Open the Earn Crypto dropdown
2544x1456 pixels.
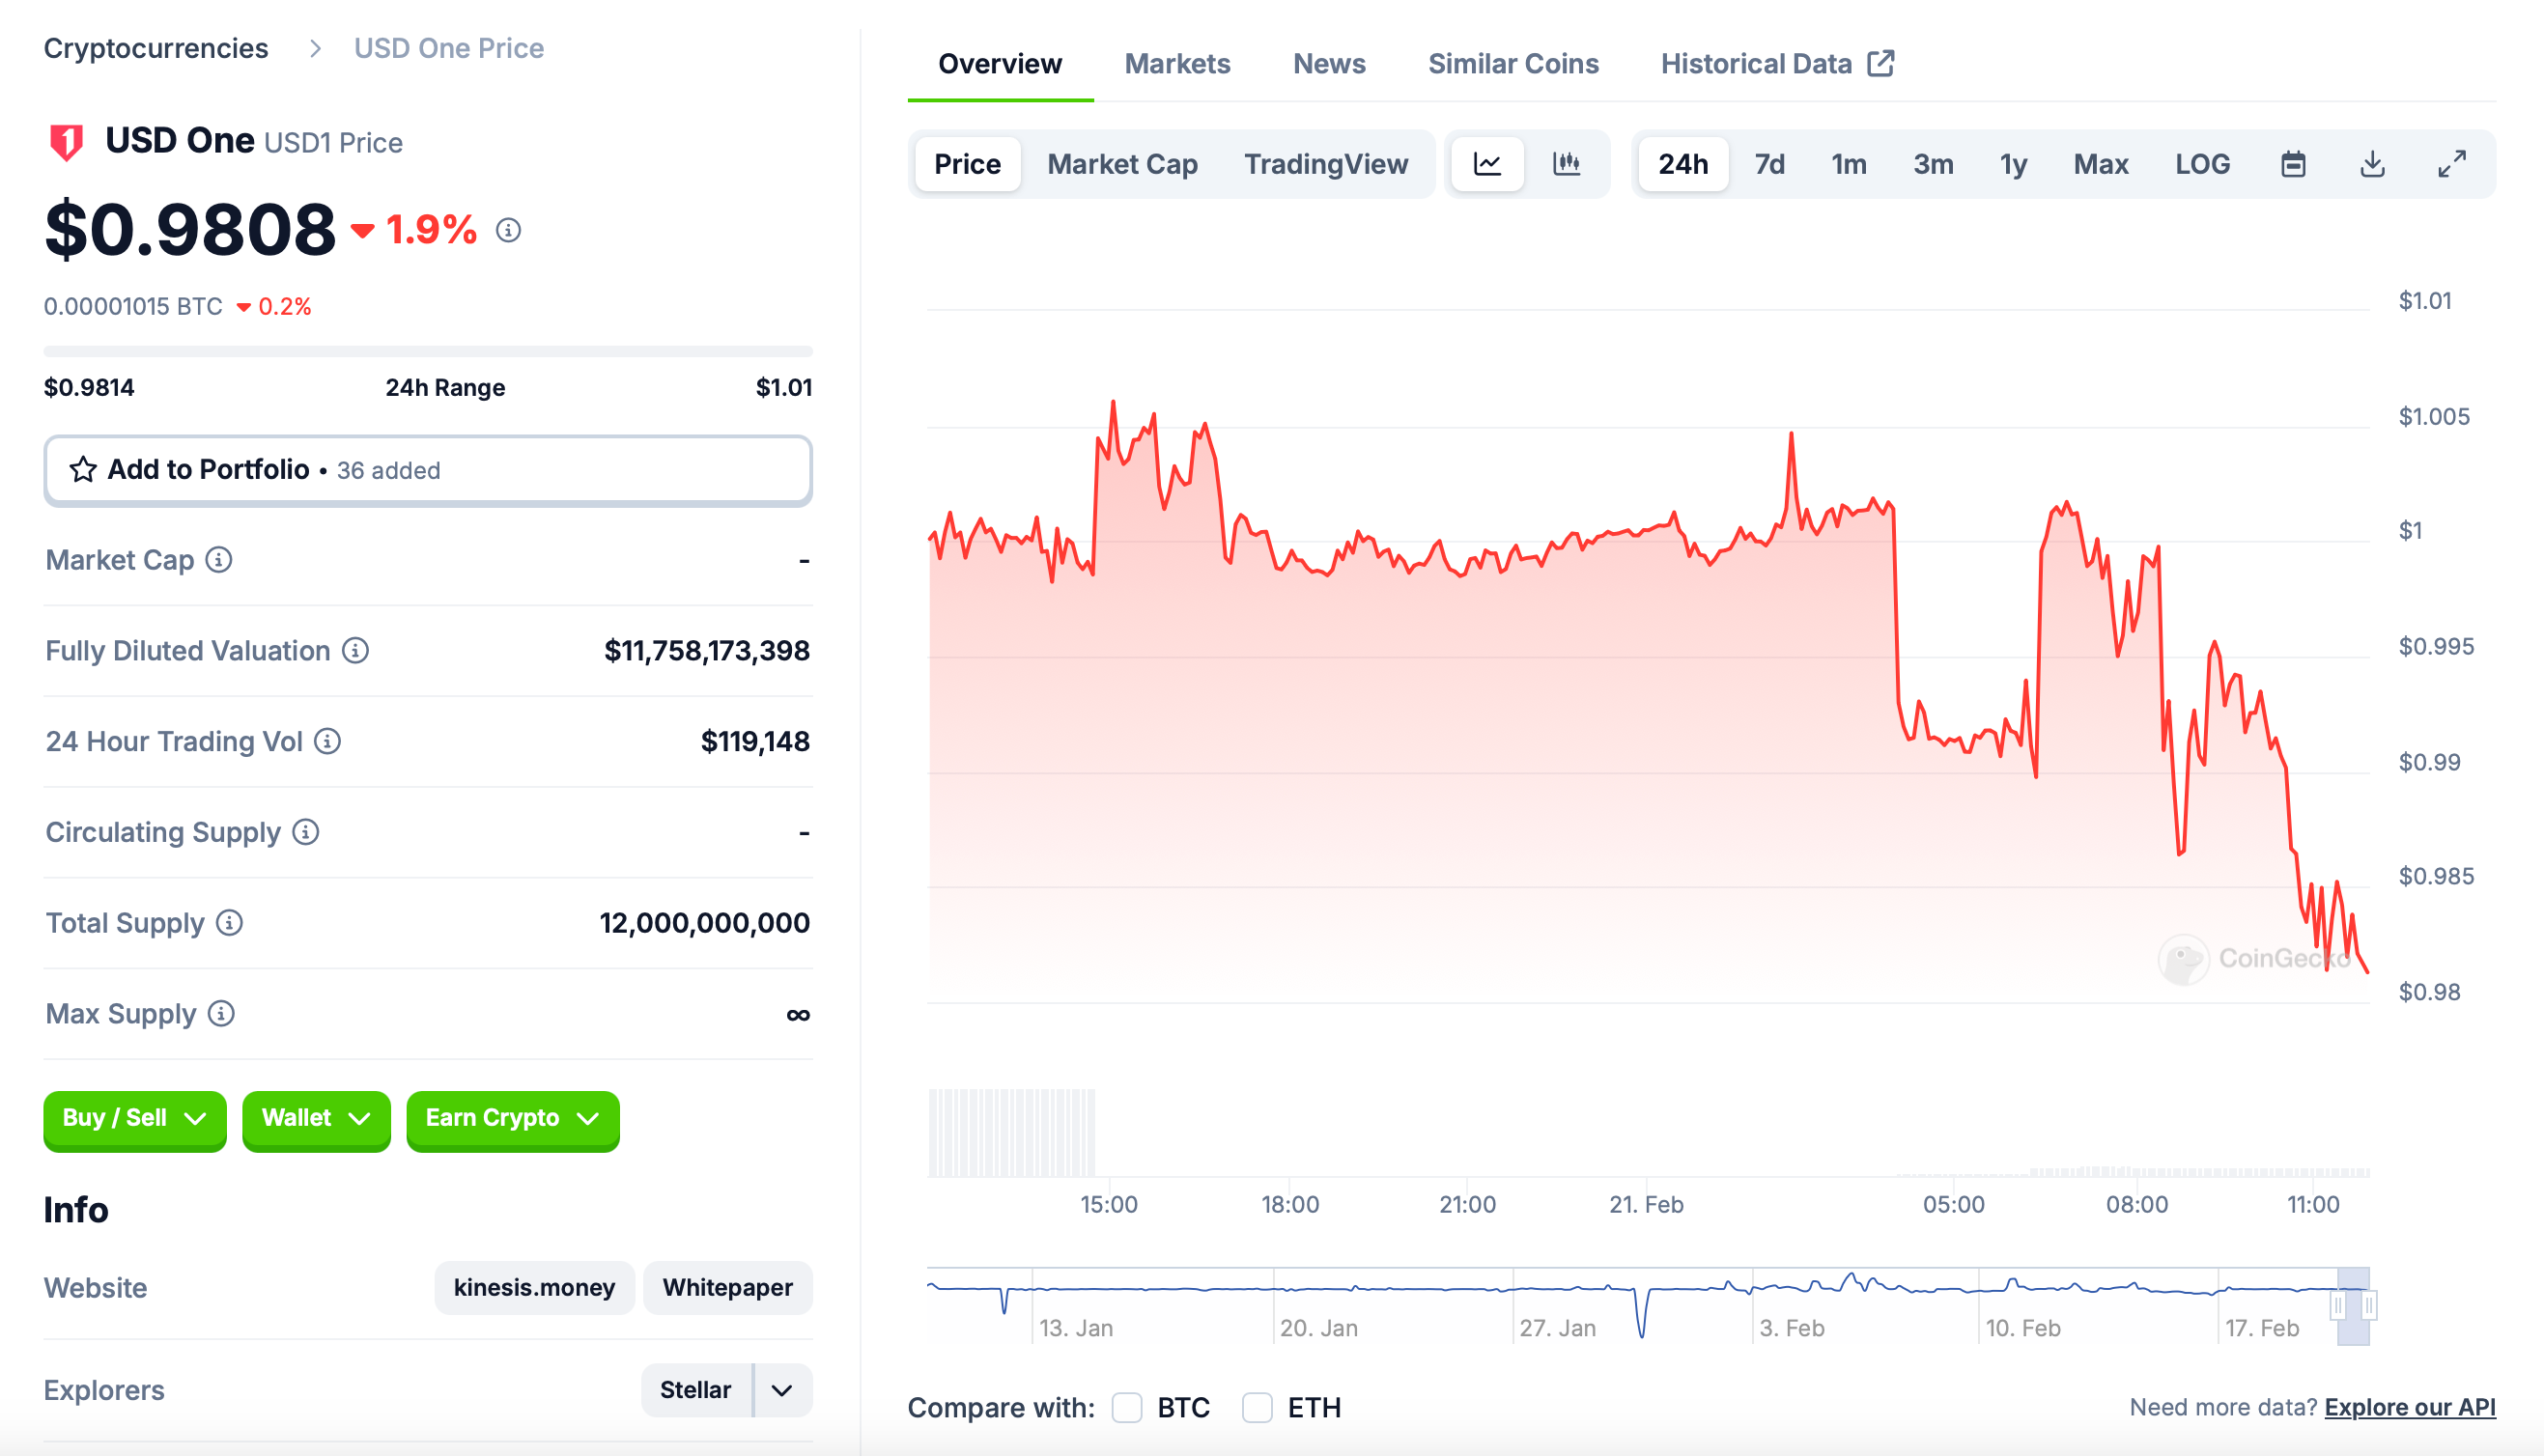pos(512,1118)
